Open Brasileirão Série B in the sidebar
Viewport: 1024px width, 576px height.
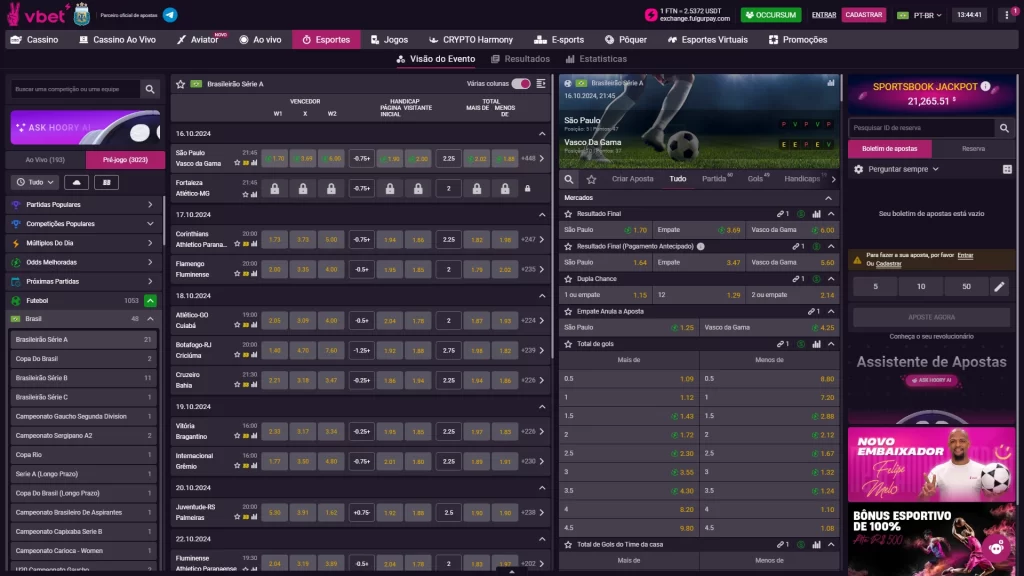click(83, 377)
